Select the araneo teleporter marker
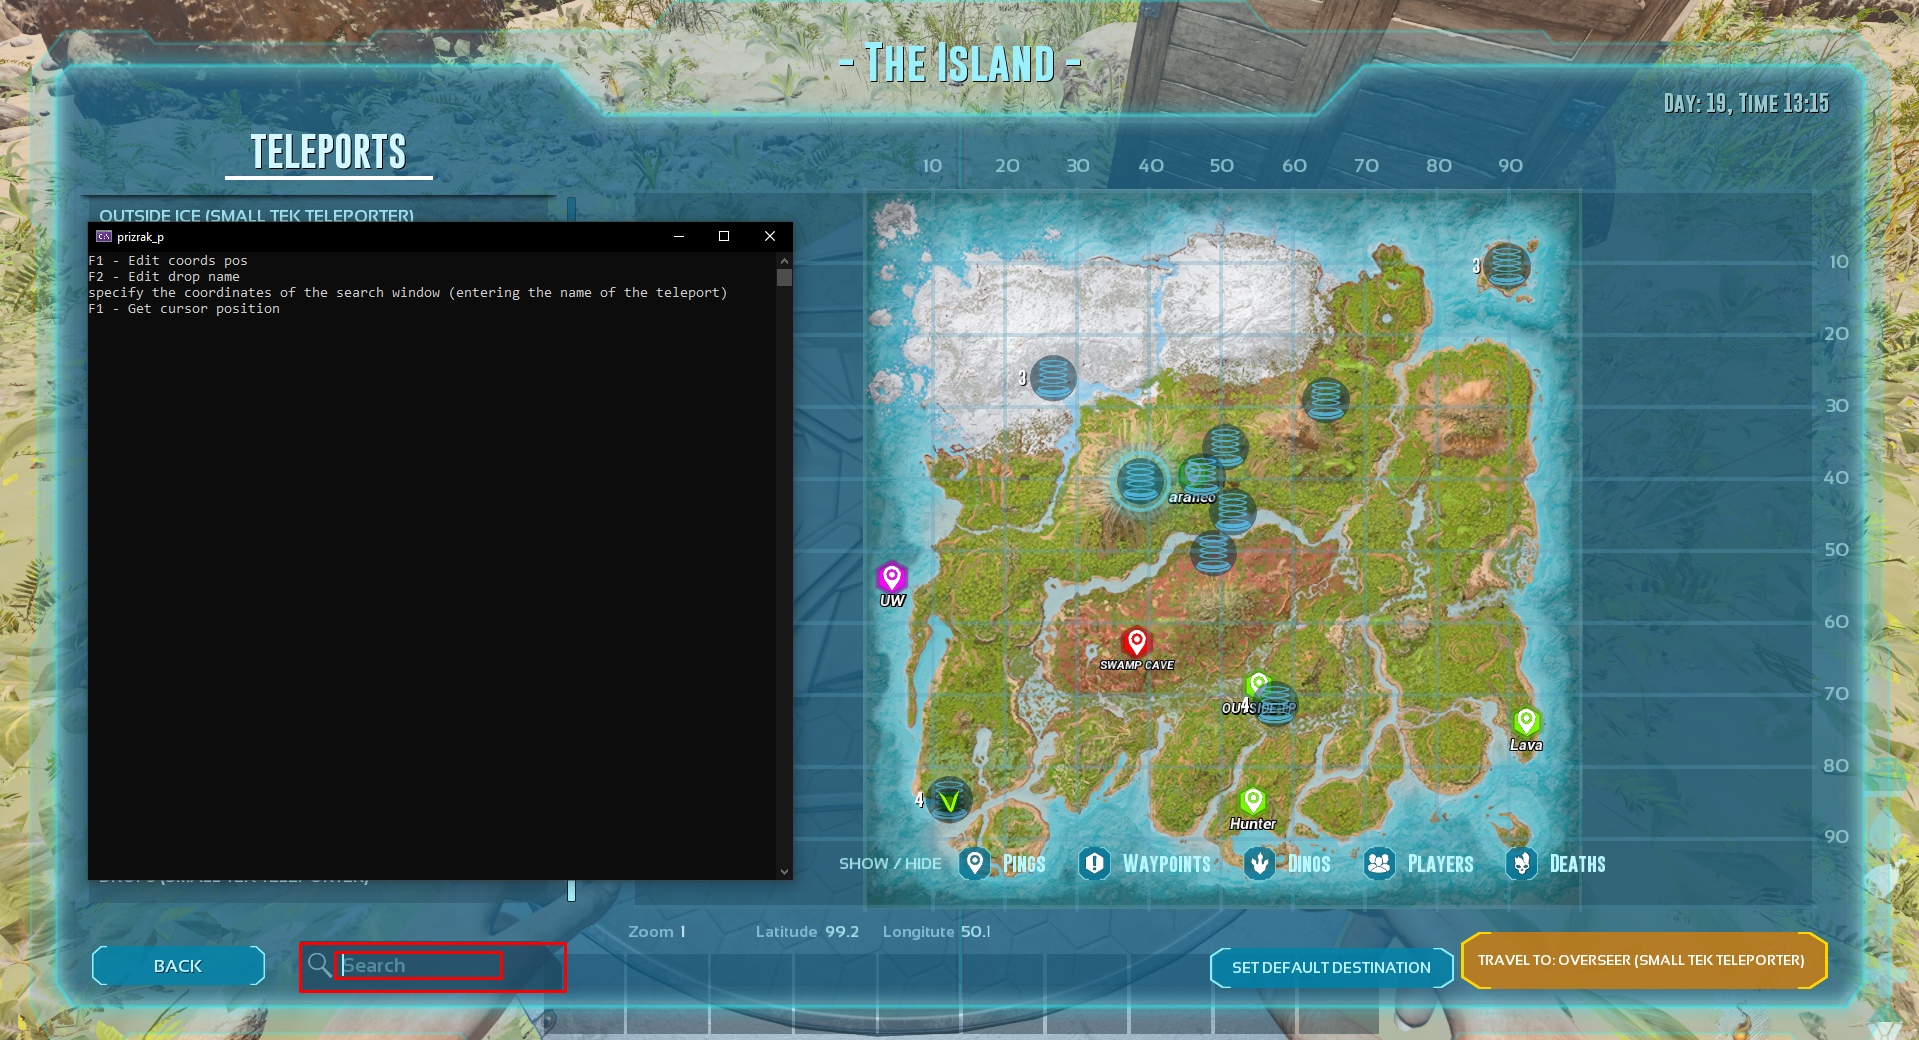The height and width of the screenshot is (1040, 1919). tap(1201, 476)
